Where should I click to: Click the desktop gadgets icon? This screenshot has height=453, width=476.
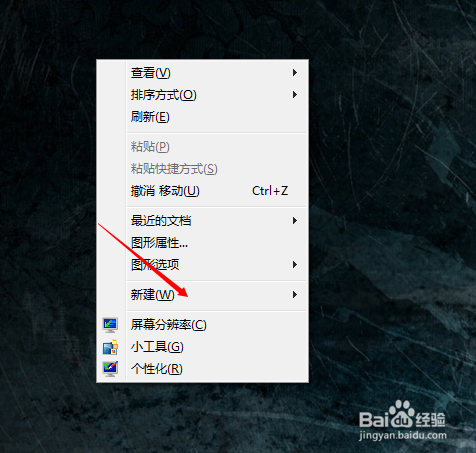point(110,347)
